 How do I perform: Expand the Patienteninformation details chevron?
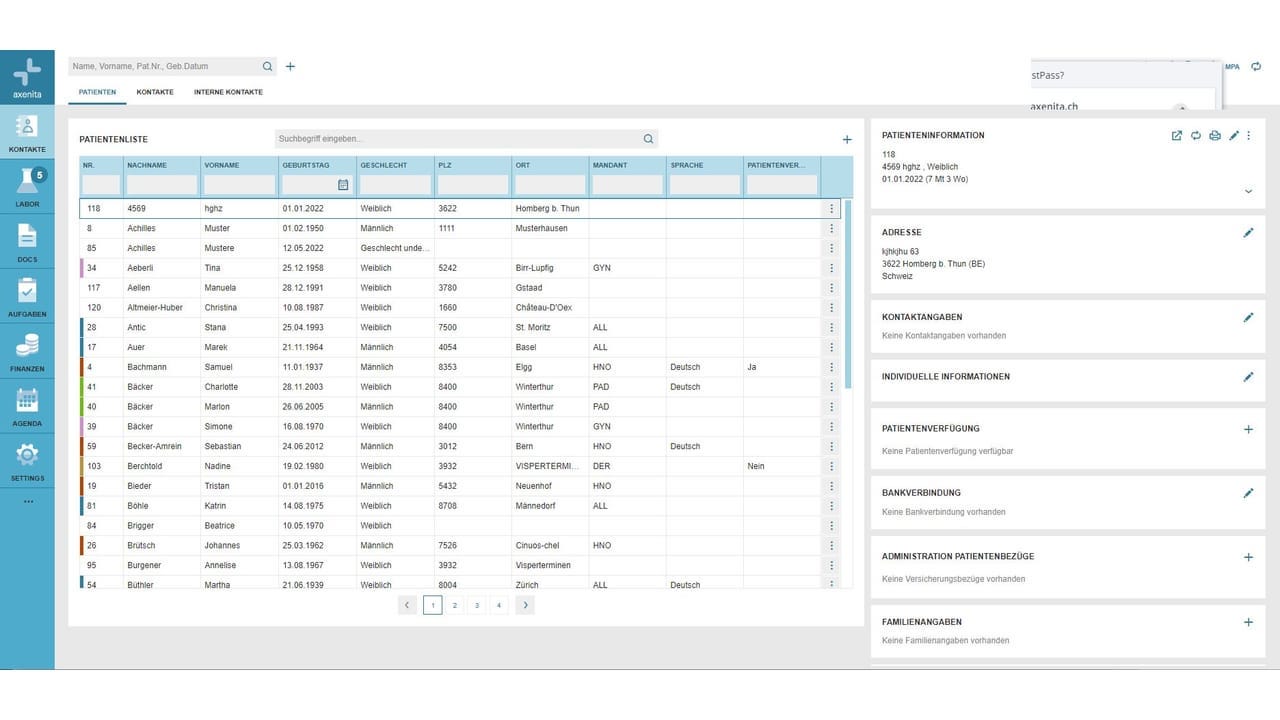pos(1248,191)
